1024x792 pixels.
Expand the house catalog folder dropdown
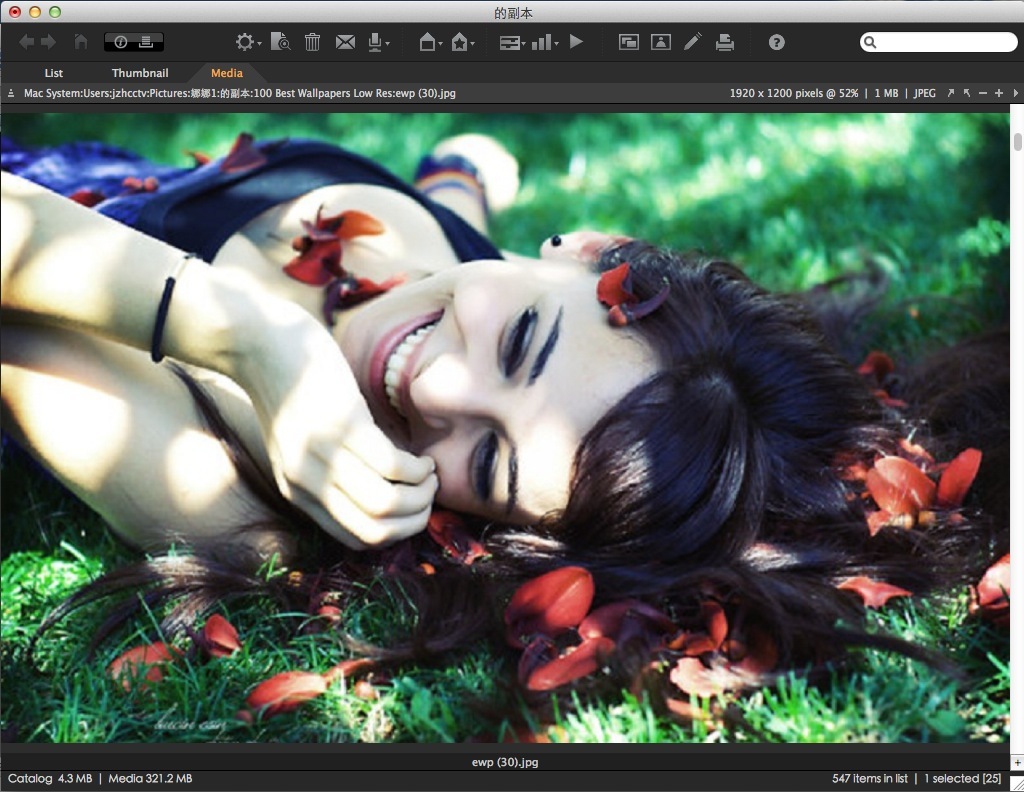(x=432, y=42)
